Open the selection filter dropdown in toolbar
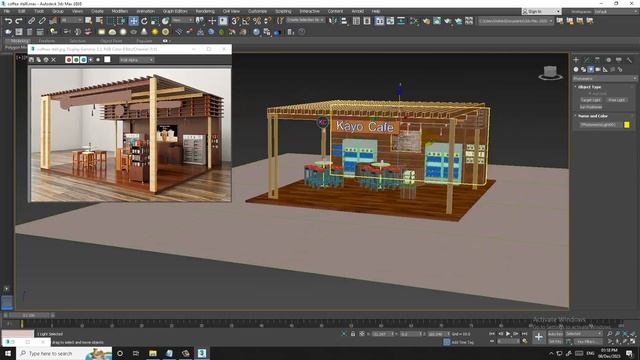 [x=71, y=20]
